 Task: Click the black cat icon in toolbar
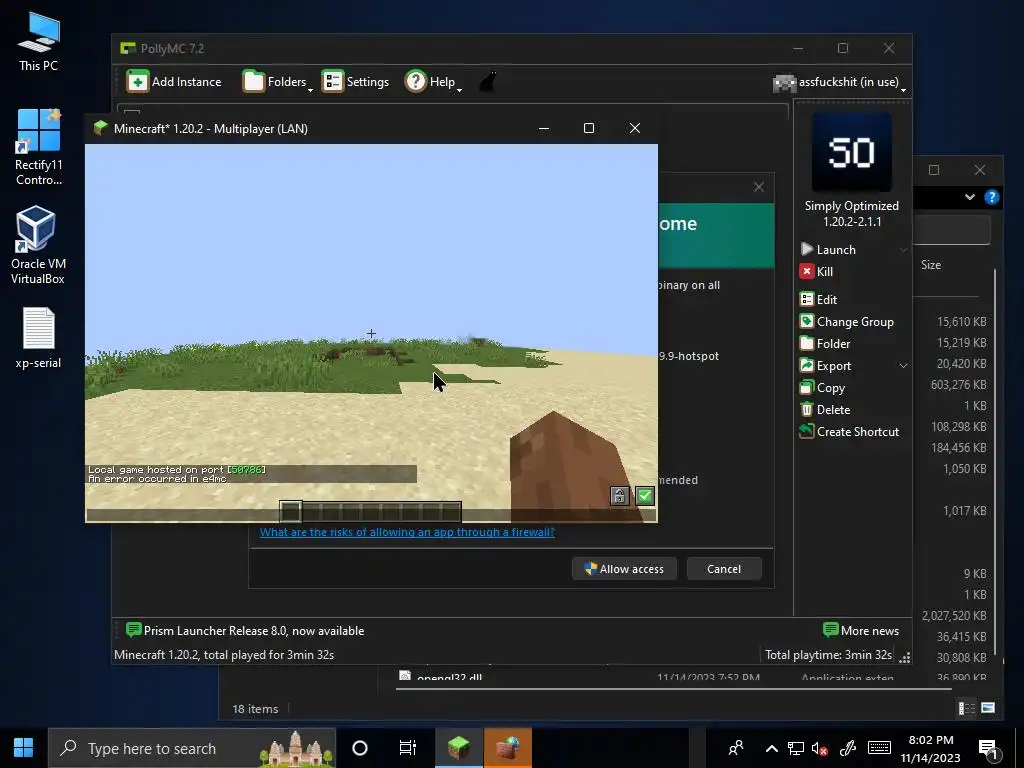[x=488, y=82]
